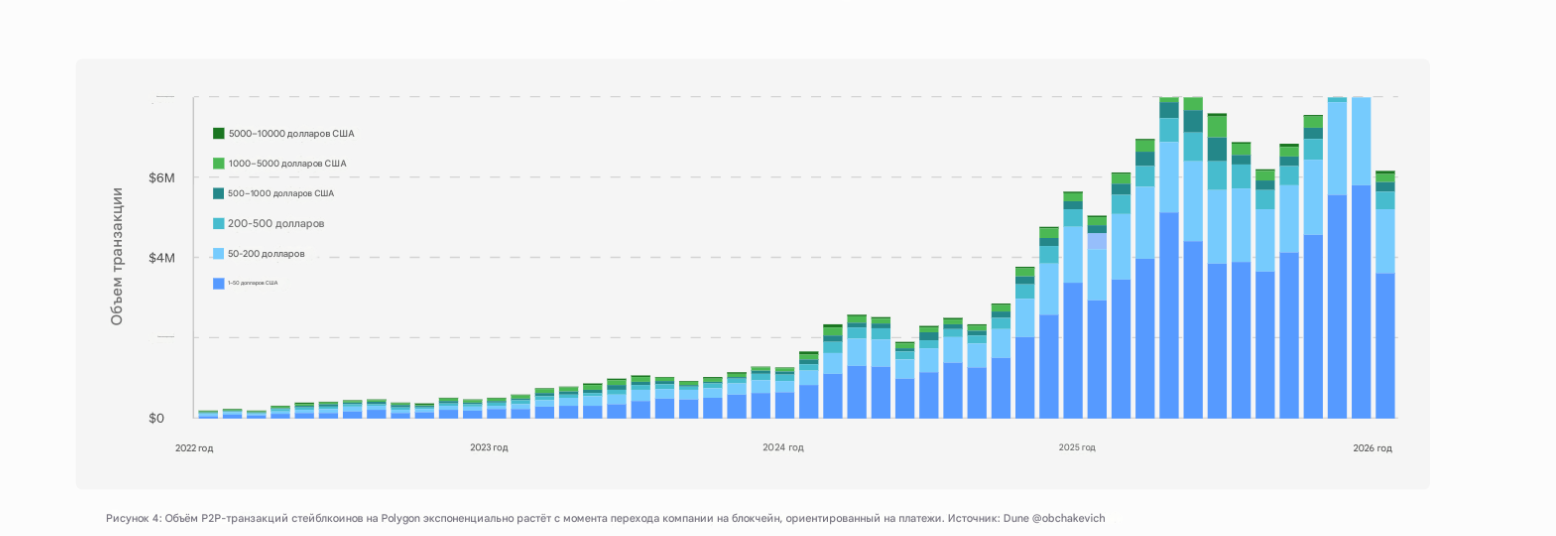Click the 'Объем транзакции' axis title
This screenshot has width=1556, height=536.
click(117, 256)
